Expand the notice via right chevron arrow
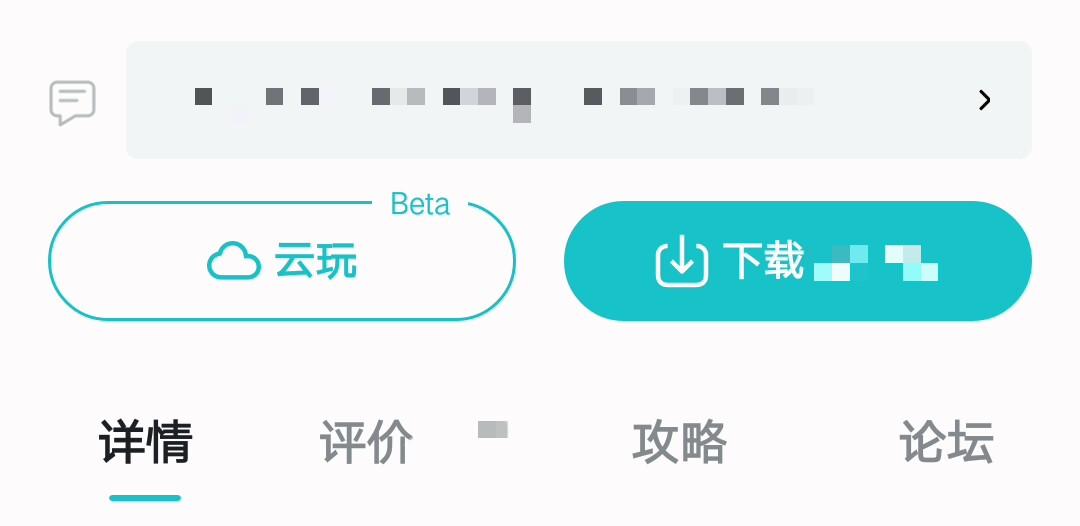This screenshot has height=526, width=1080. [x=984, y=101]
